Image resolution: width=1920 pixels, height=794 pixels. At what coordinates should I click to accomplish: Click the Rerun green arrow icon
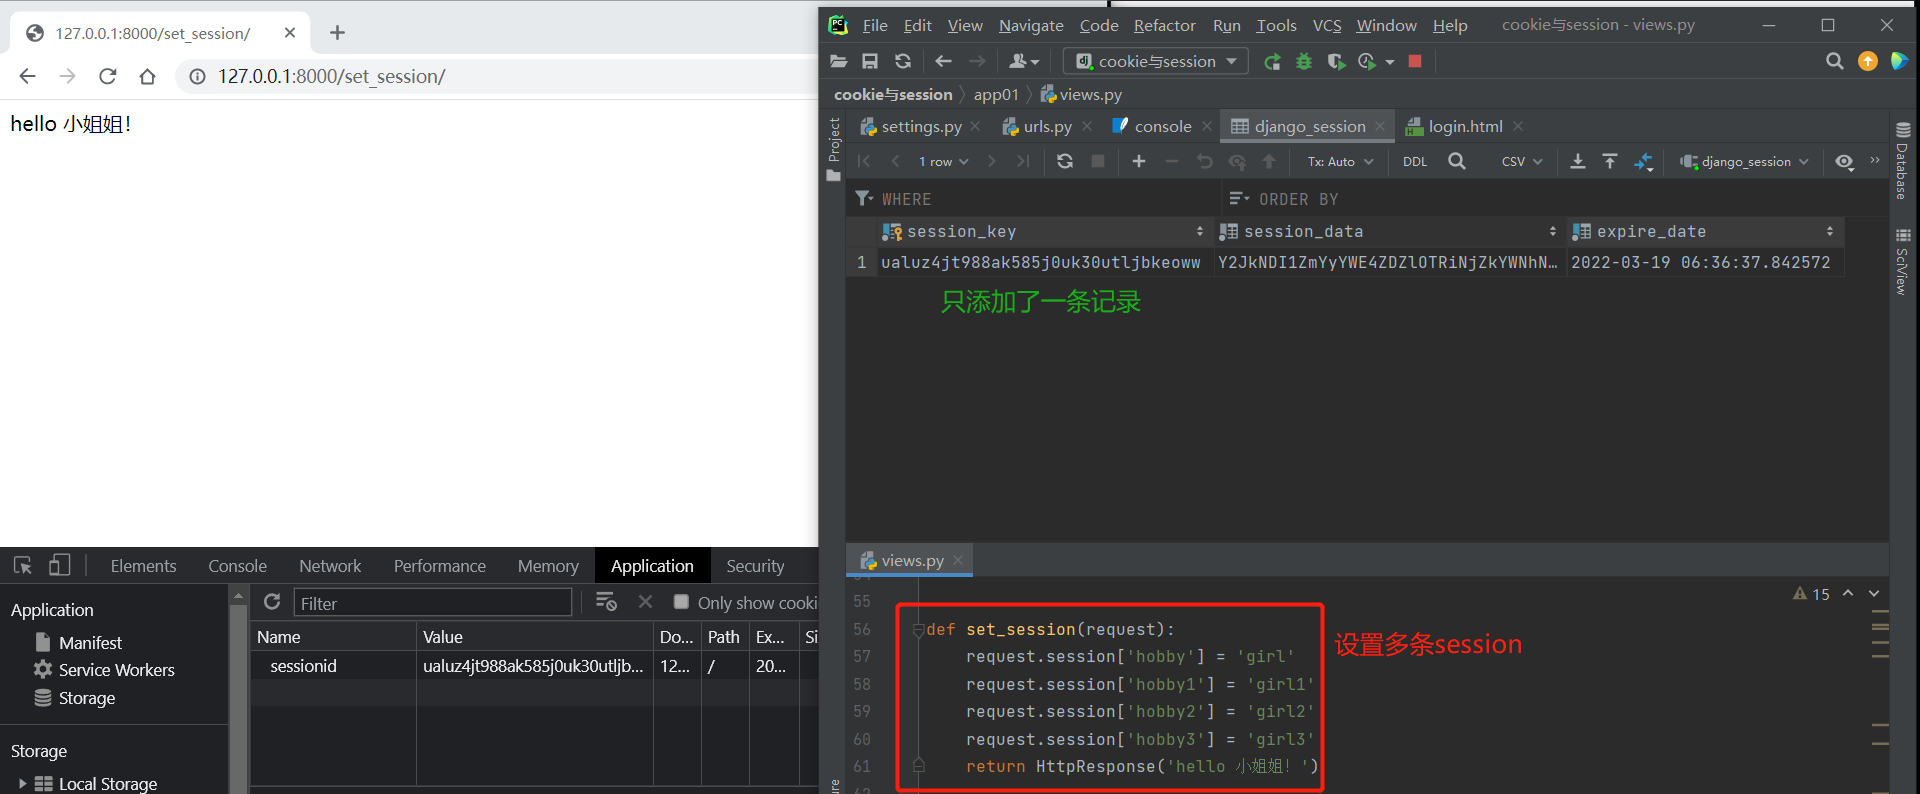pos(1272,62)
